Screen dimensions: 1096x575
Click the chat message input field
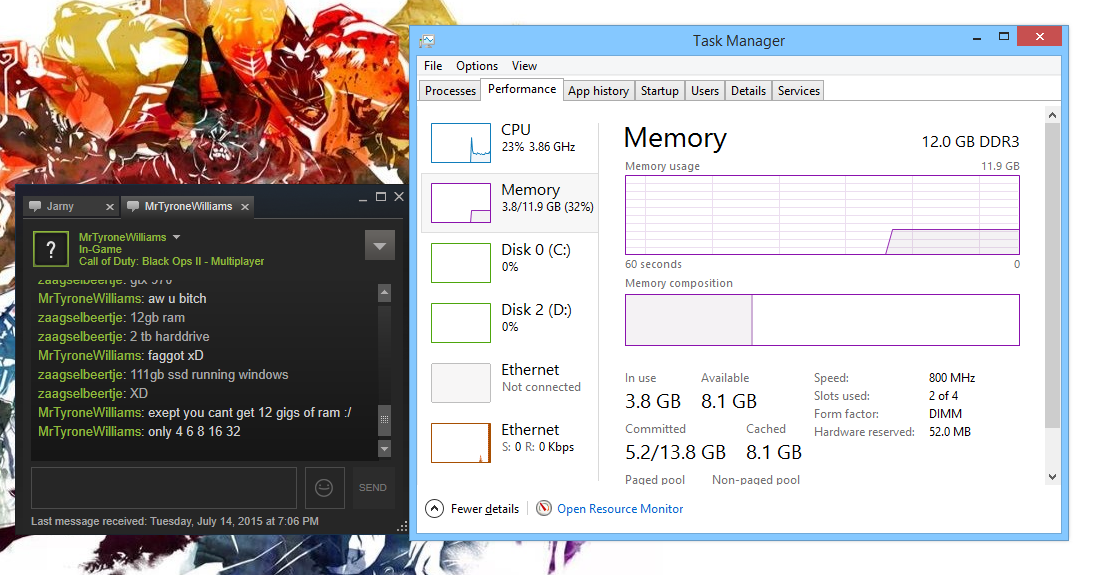point(164,488)
